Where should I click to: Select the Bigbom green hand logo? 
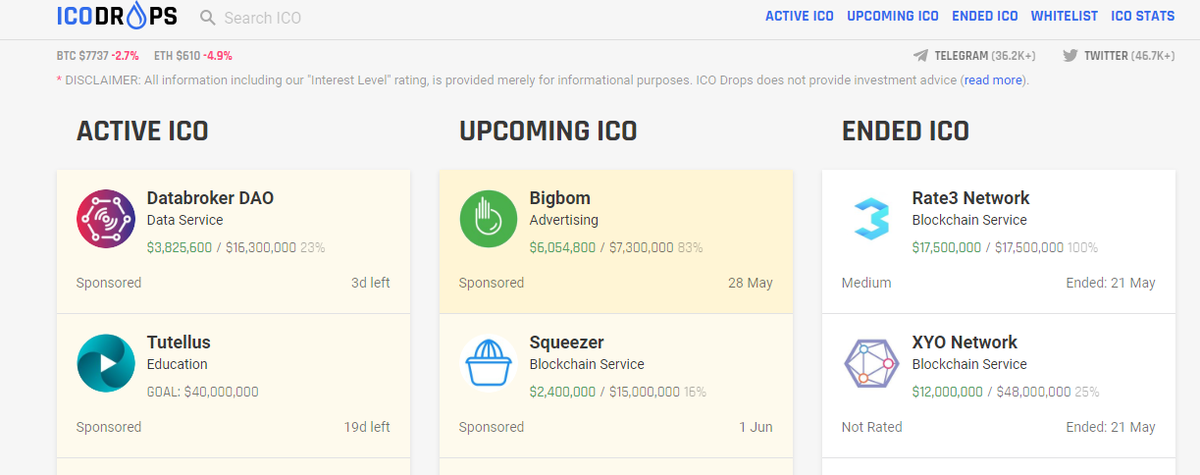pos(488,219)
